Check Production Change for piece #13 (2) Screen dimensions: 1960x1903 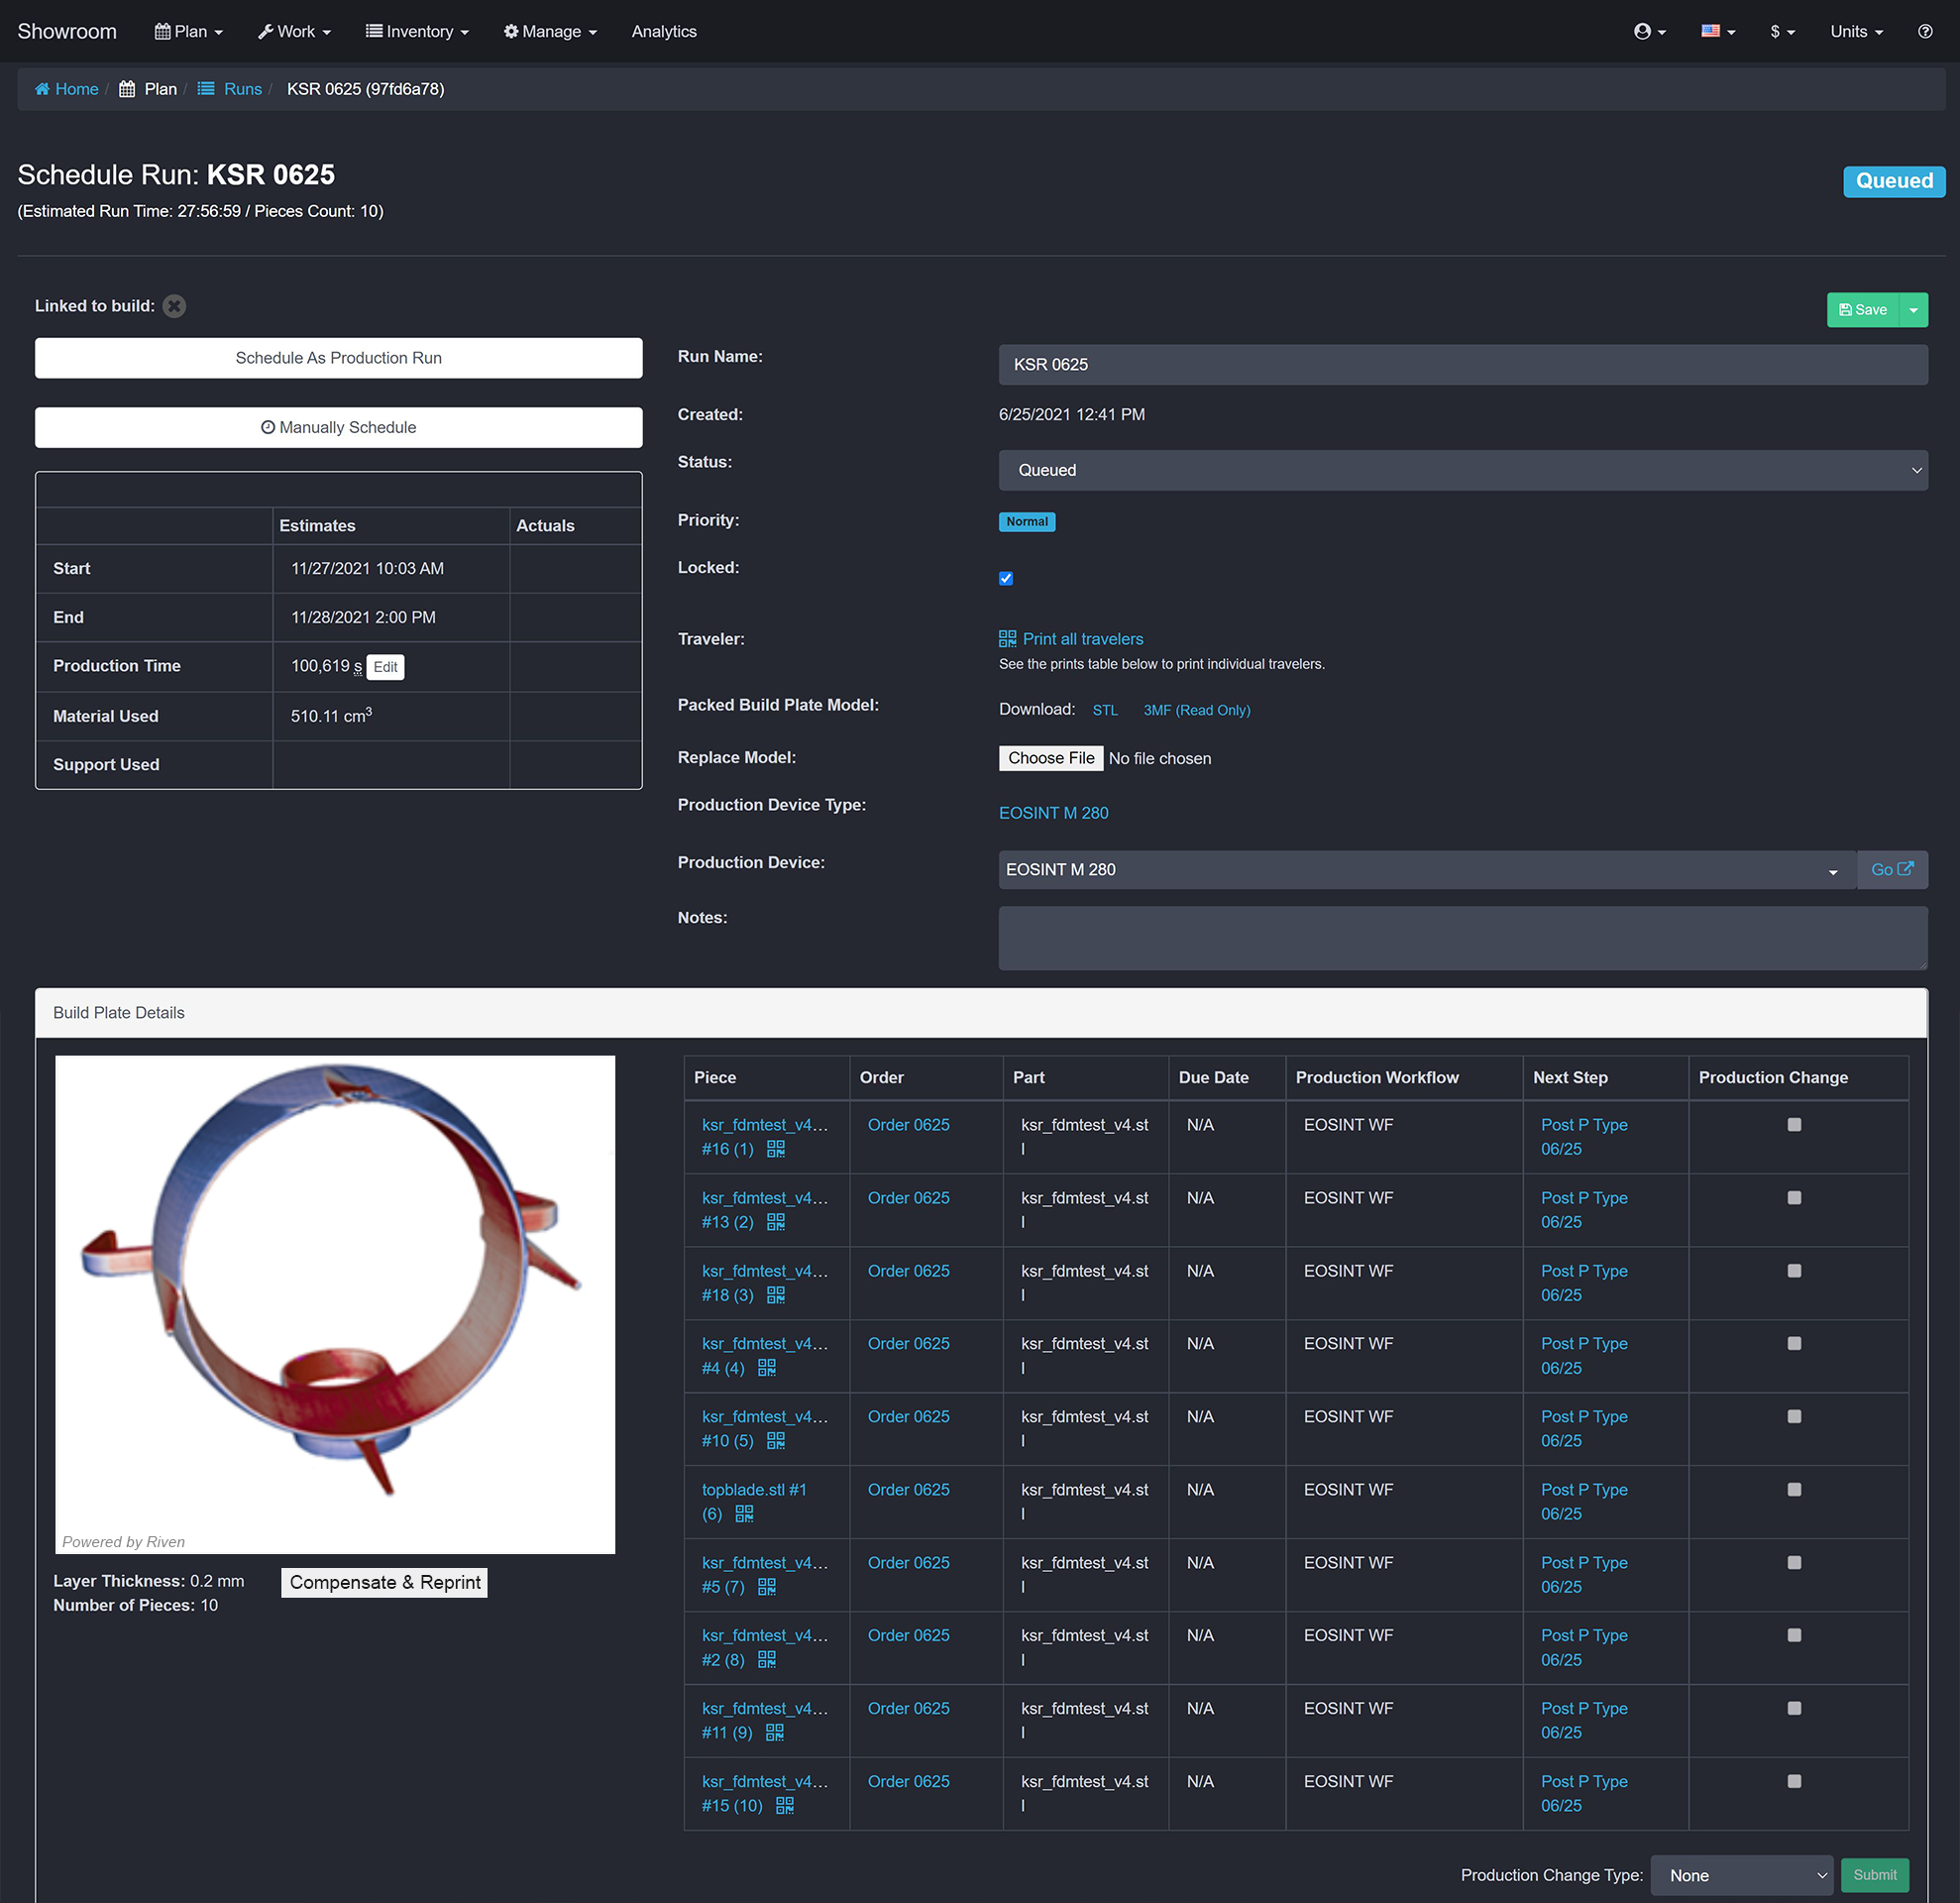pyautogui.click(x=1793, y=1197)
